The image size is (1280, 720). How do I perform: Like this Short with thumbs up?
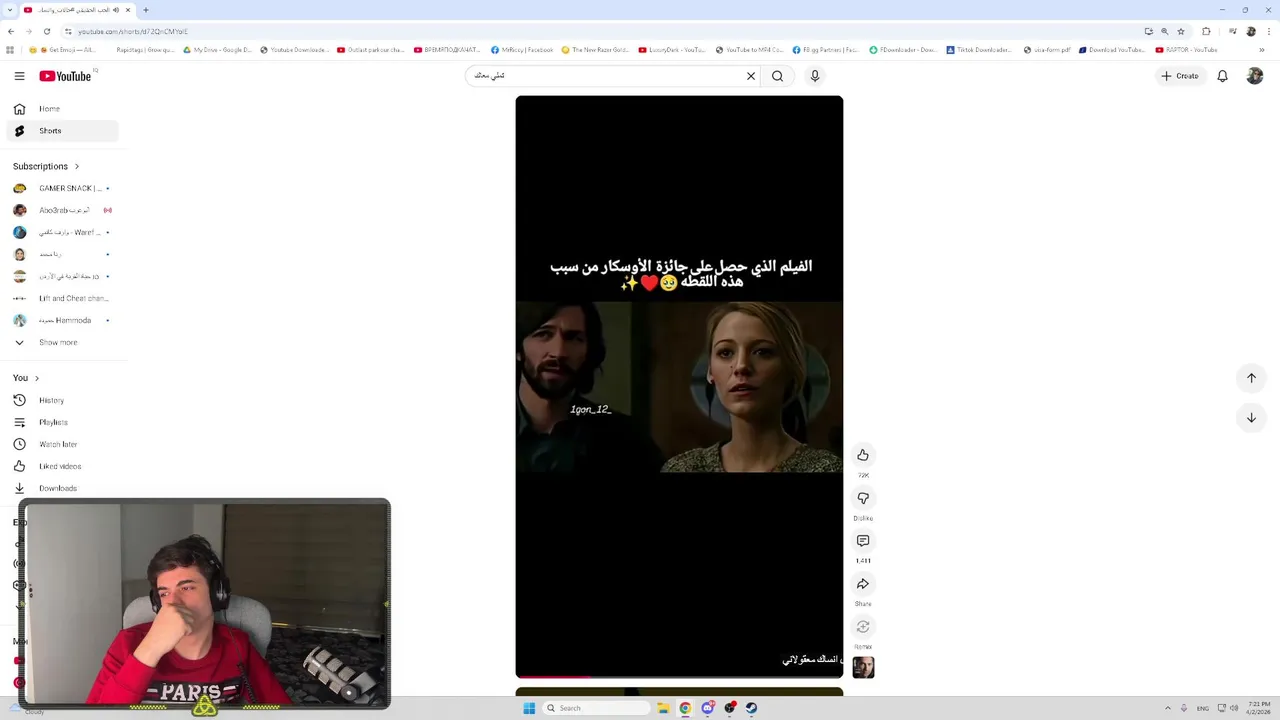[x=863, y=455]
